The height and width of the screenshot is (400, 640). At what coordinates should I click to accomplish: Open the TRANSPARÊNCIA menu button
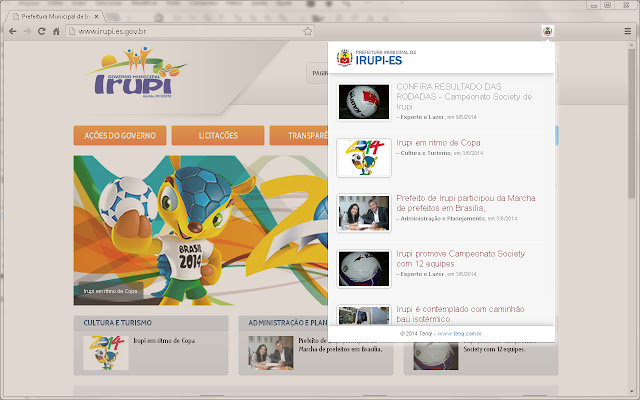point(299,136)
